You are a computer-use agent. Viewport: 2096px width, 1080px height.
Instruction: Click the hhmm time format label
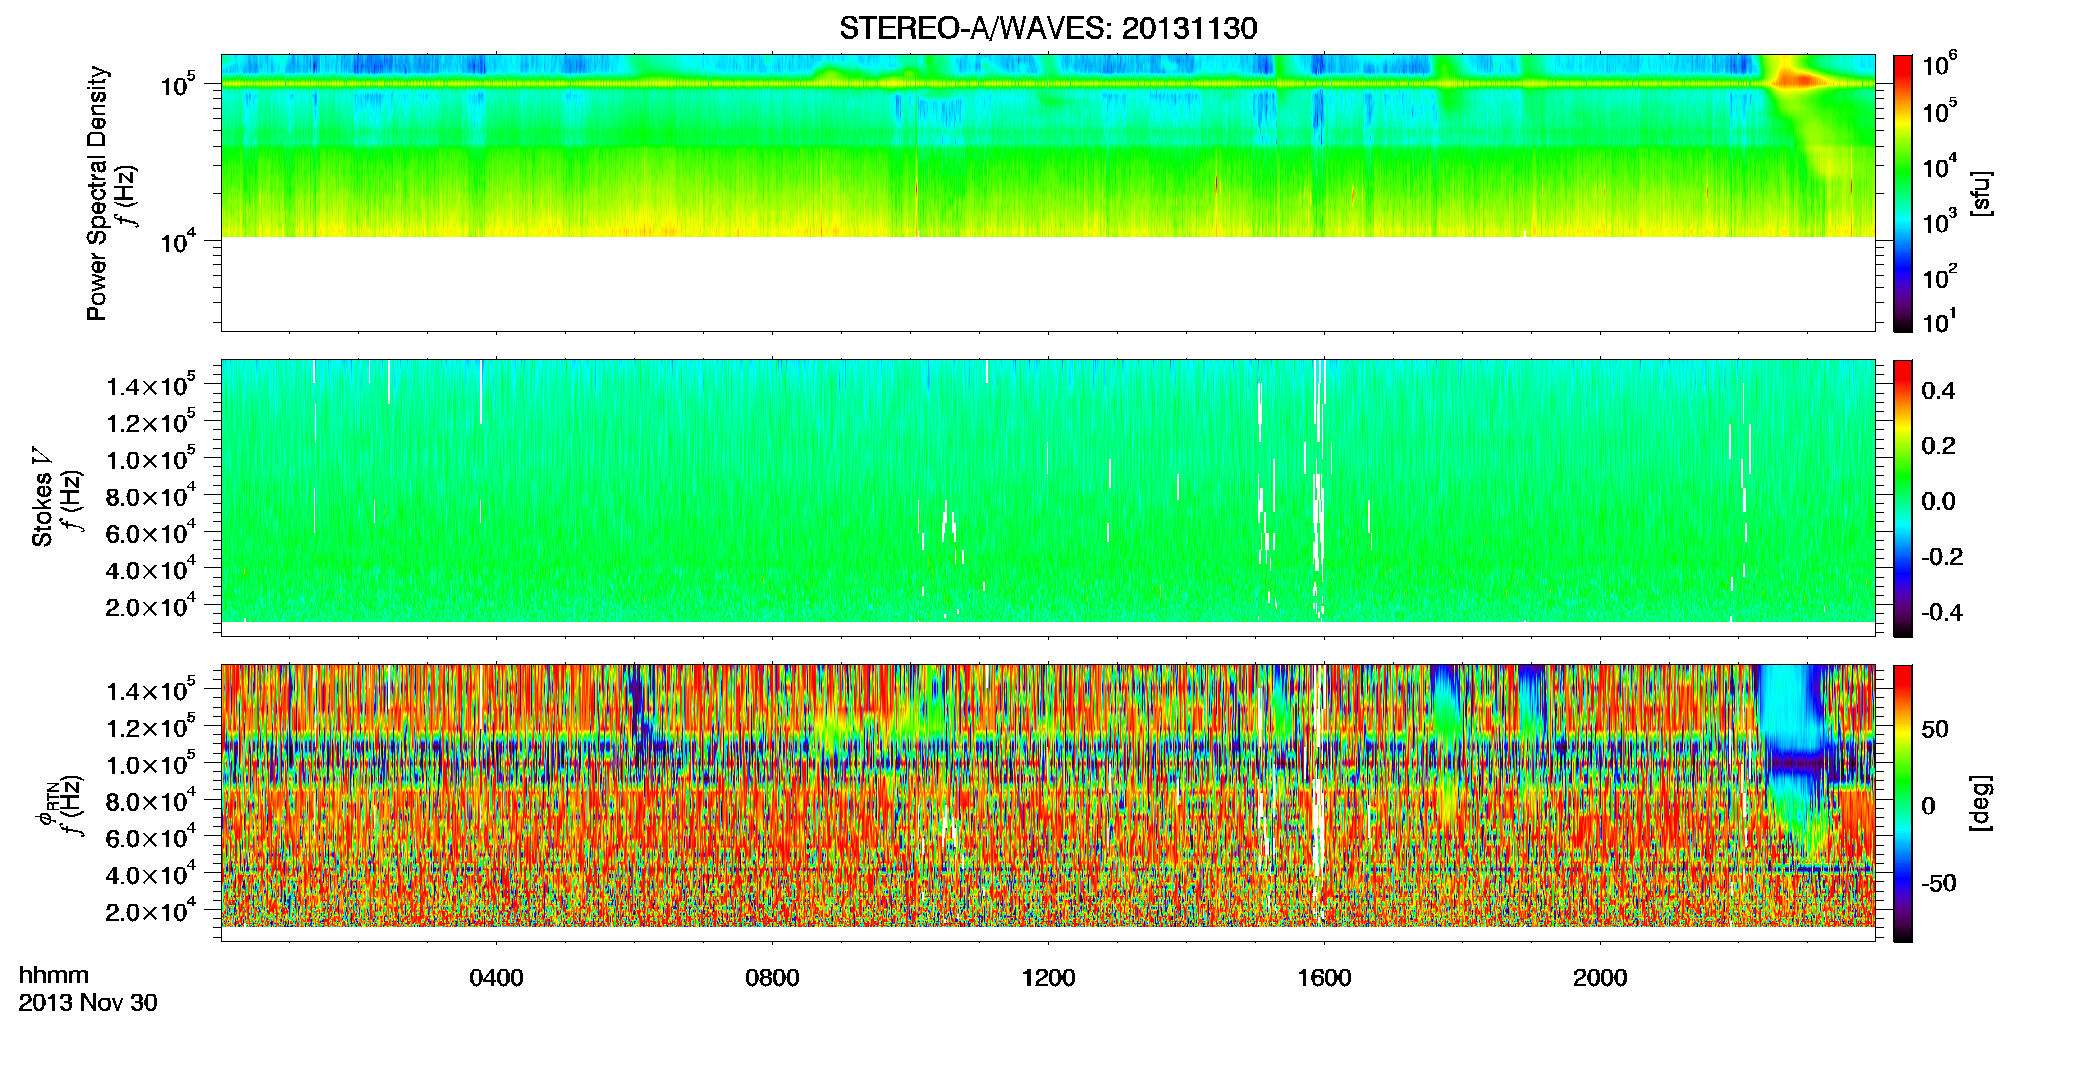pos(54,975)
